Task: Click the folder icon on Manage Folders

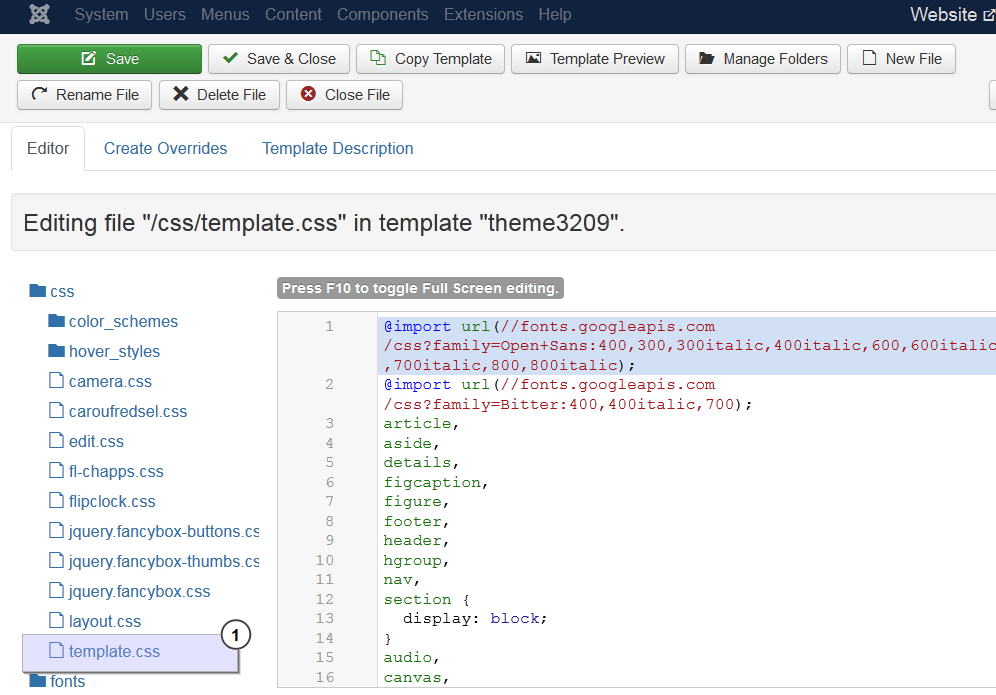Action: pyautogui.click(x=706, y=58)
